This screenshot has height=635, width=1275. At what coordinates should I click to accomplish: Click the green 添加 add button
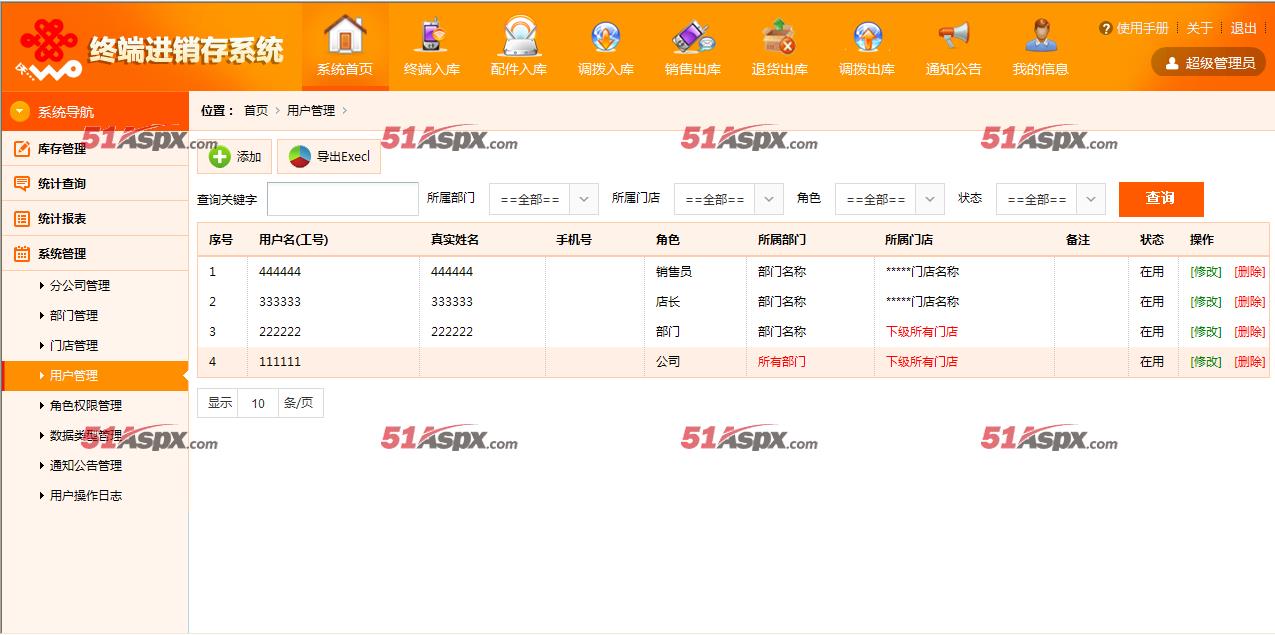(x=235, y=157)
